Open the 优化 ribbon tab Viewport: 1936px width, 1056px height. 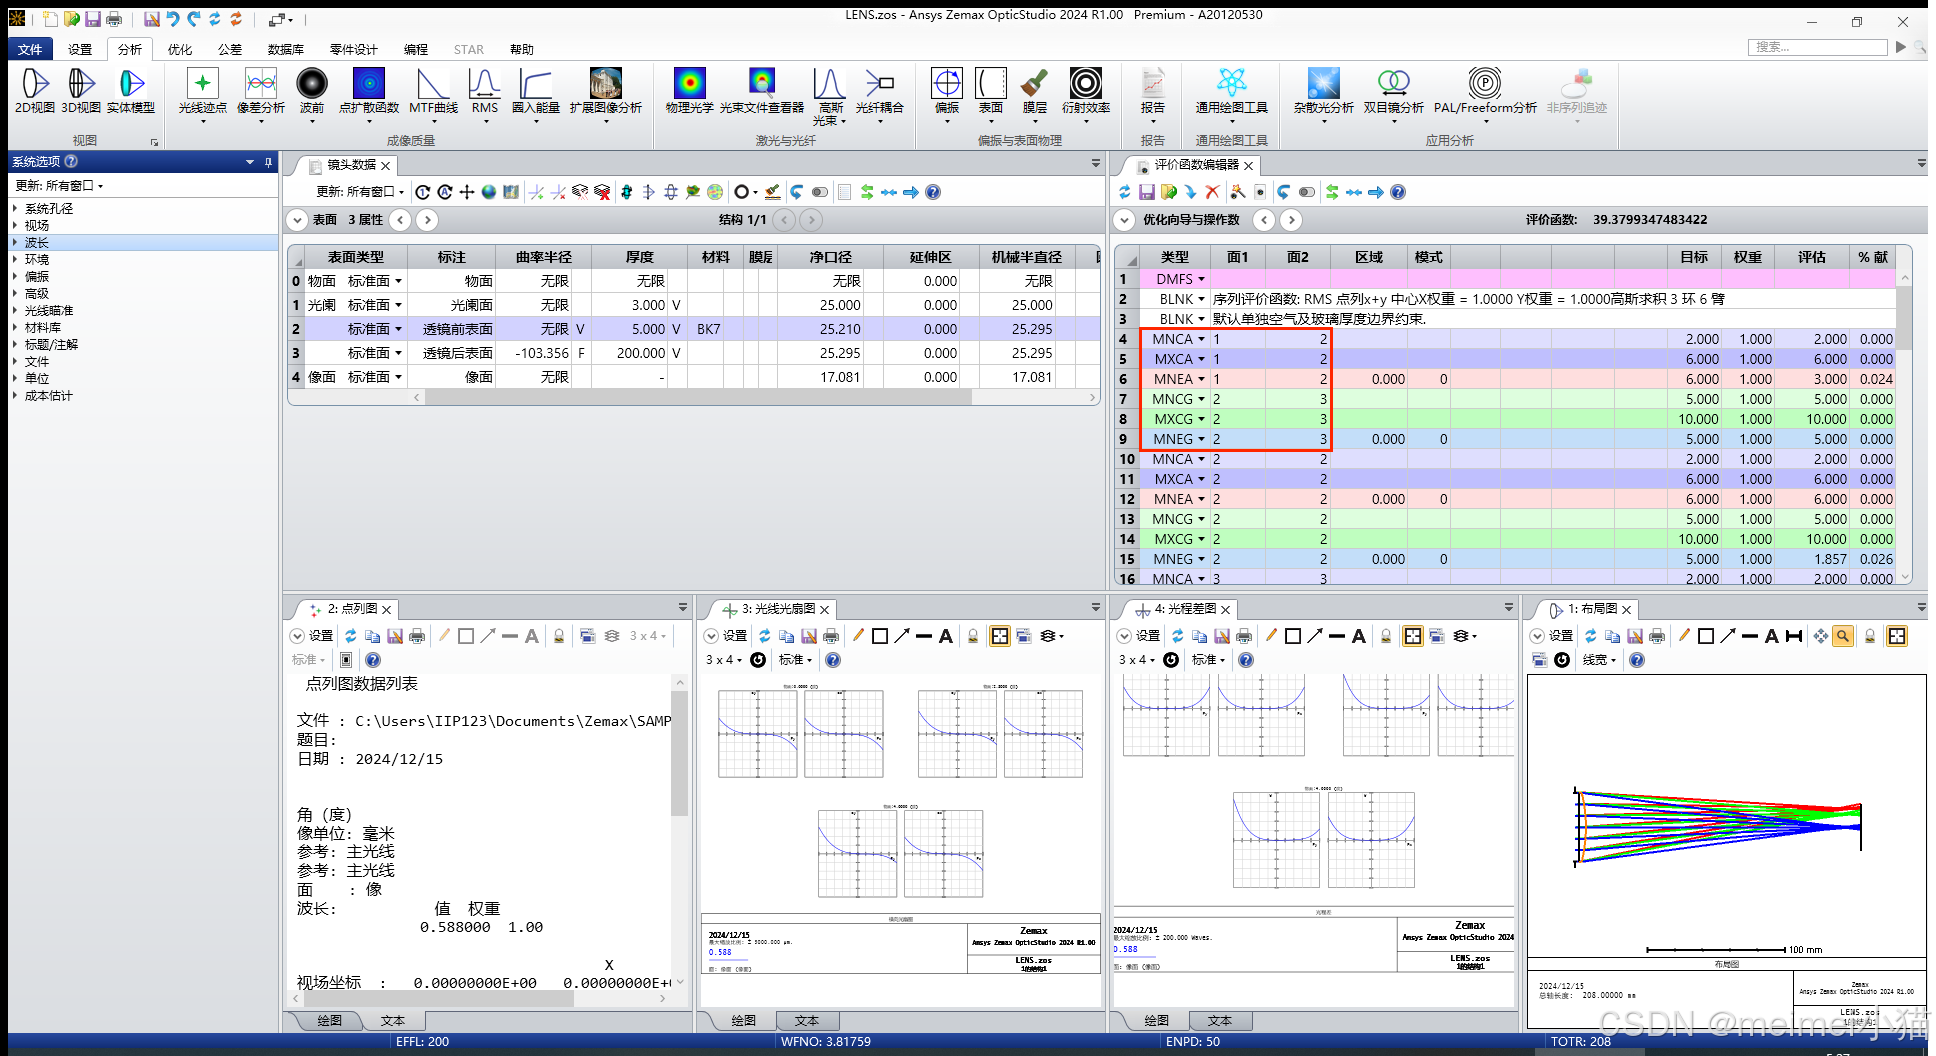click(180, 49)
